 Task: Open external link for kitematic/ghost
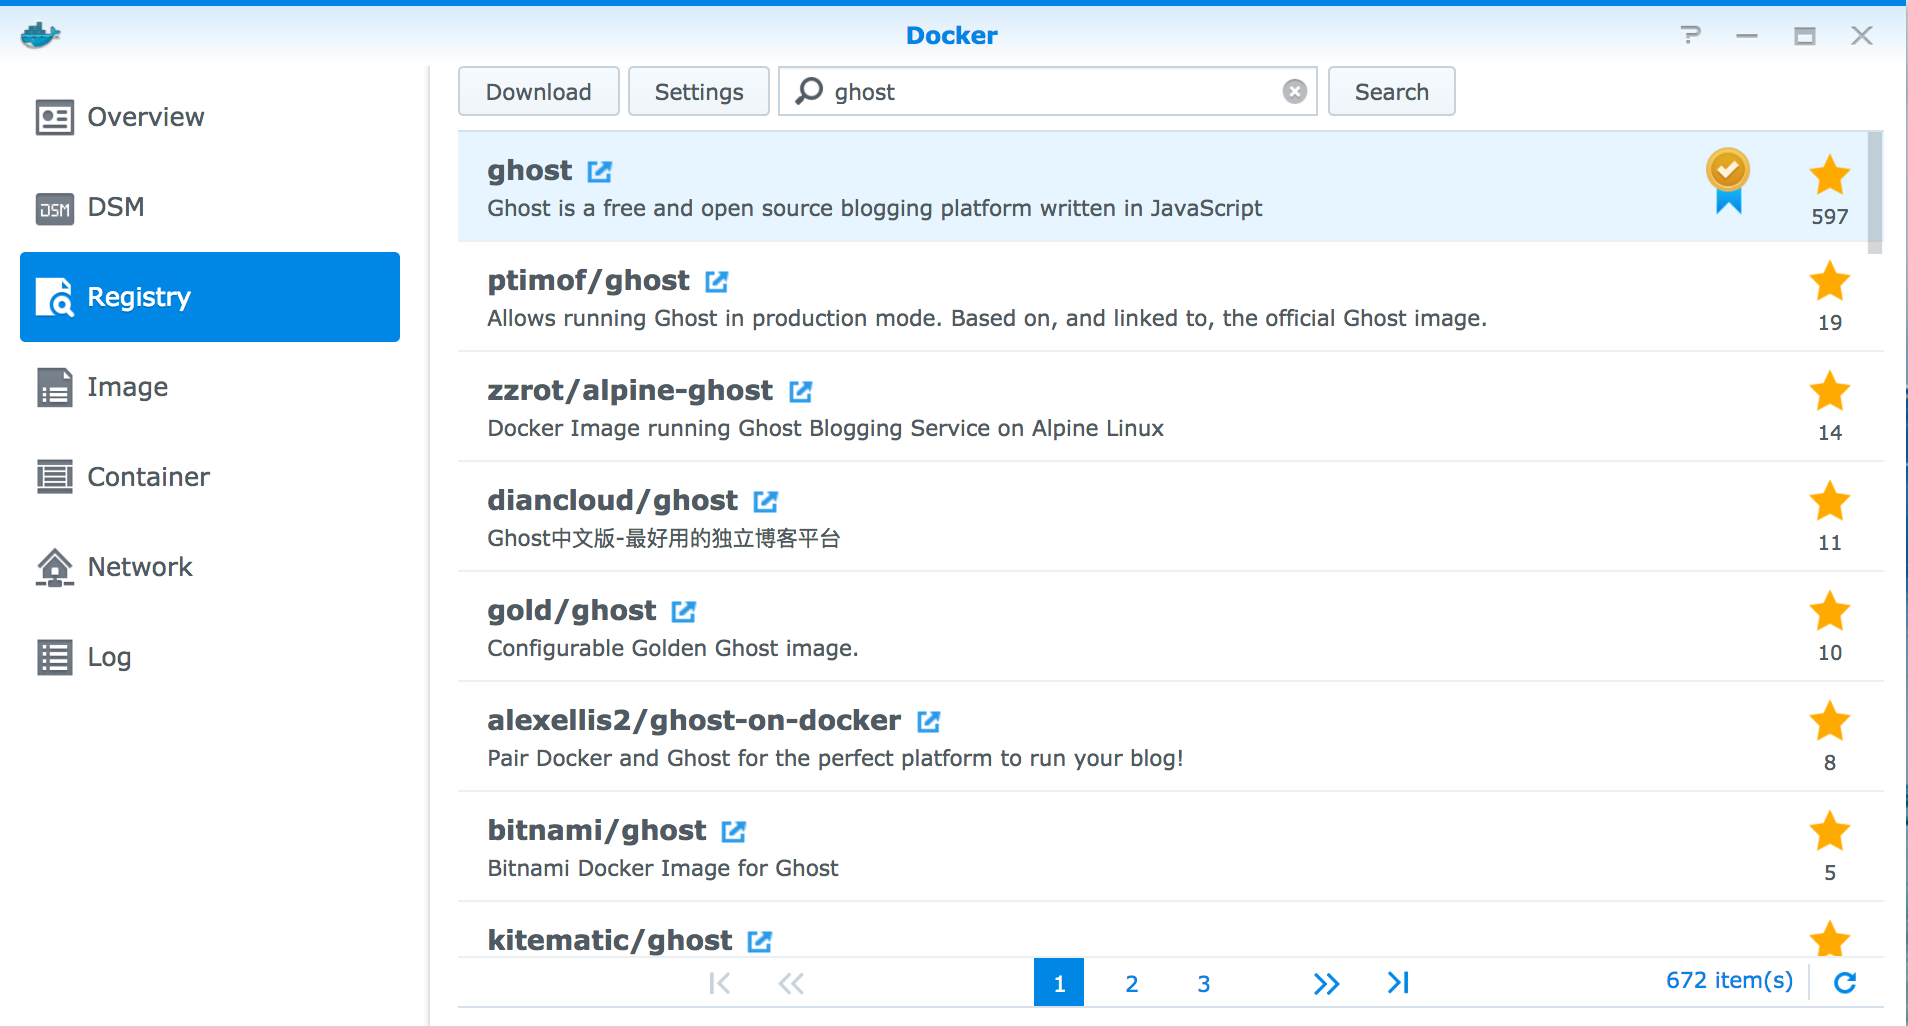(x=759, y=942)
